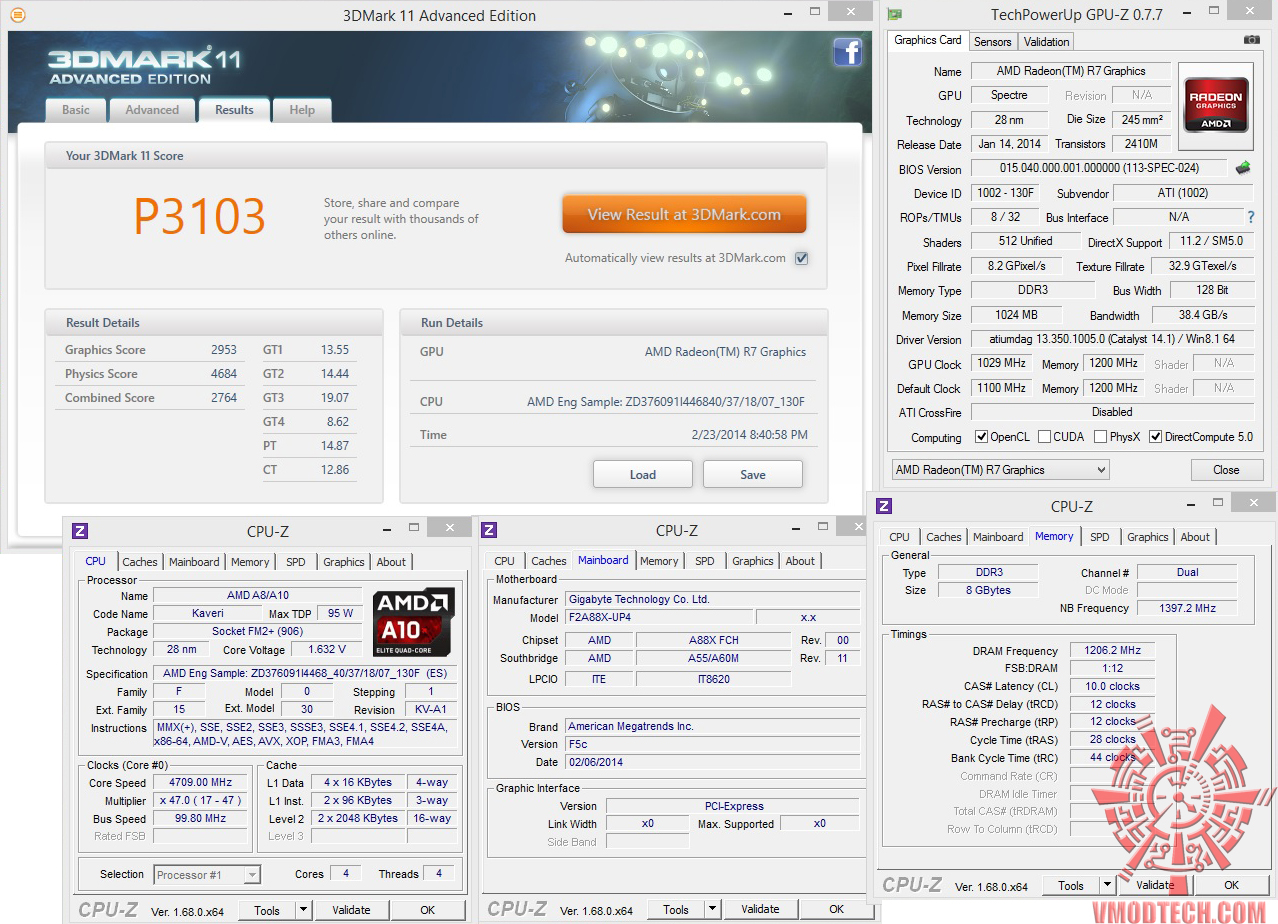Click the Multiplier value x 47.0
The height and width of the screenshot is (924, 1278).
[x=201, y=801]
